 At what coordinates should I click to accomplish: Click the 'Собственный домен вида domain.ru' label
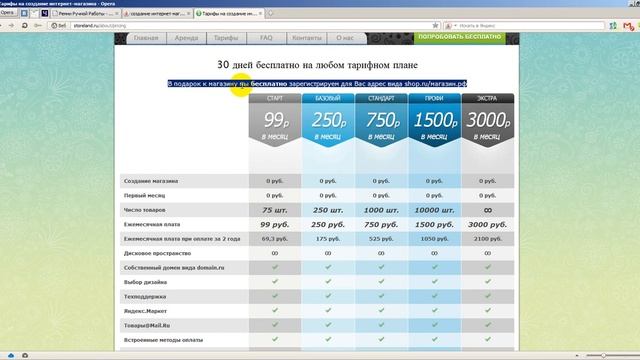pos(174,268)
